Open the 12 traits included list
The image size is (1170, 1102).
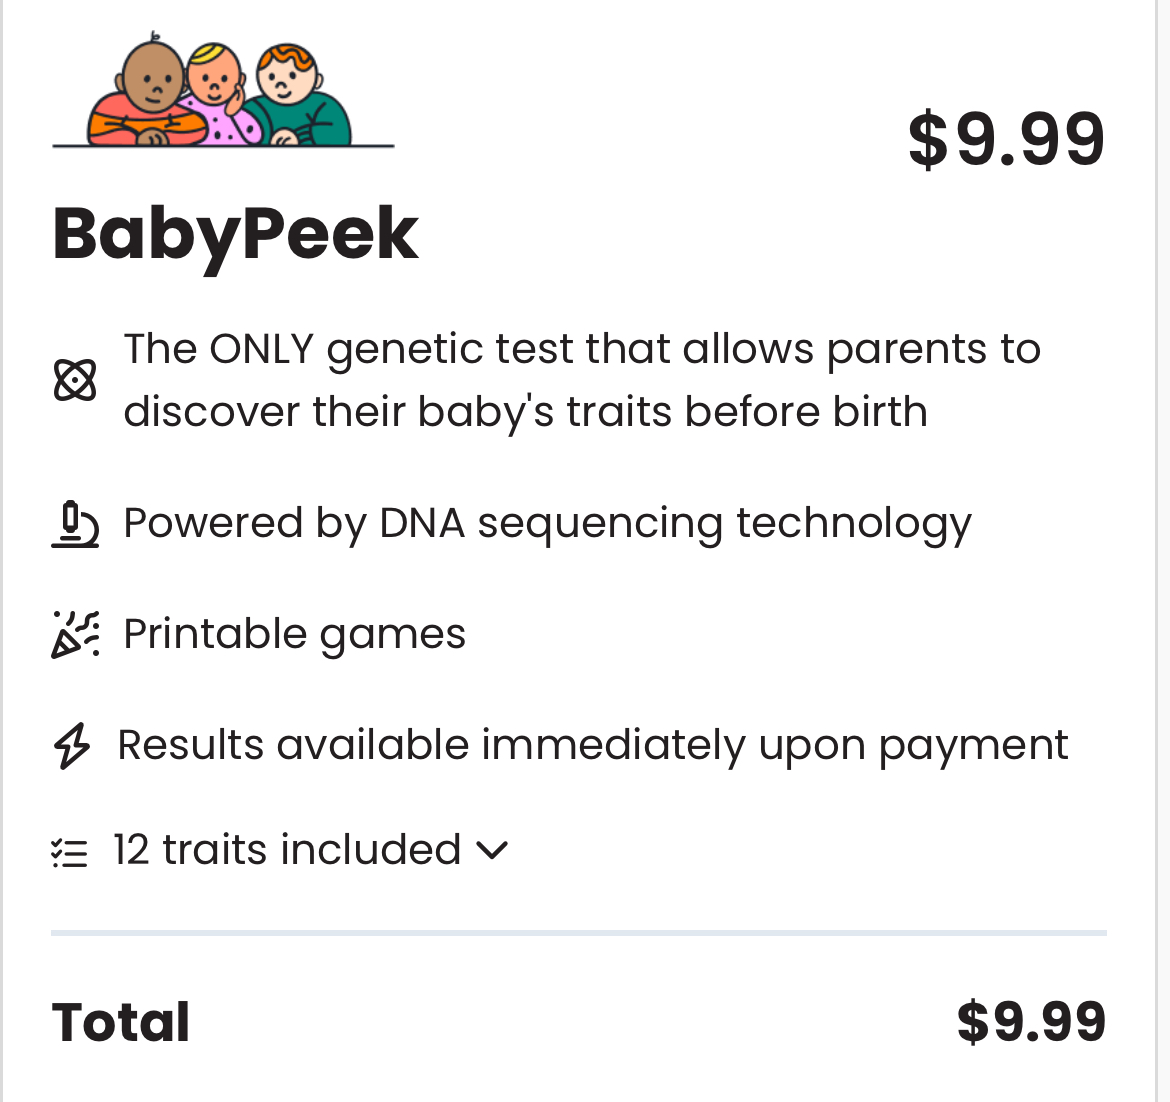(x=287, y=850)
